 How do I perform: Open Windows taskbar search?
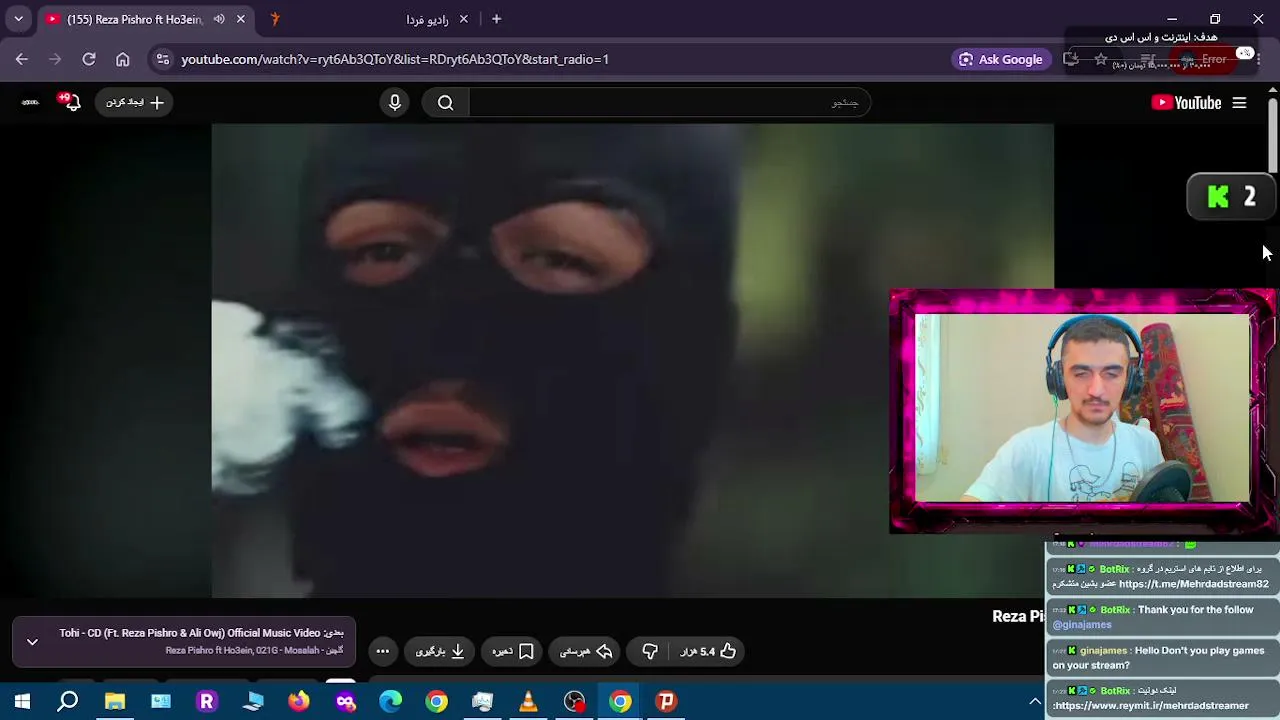coord(68,701)
